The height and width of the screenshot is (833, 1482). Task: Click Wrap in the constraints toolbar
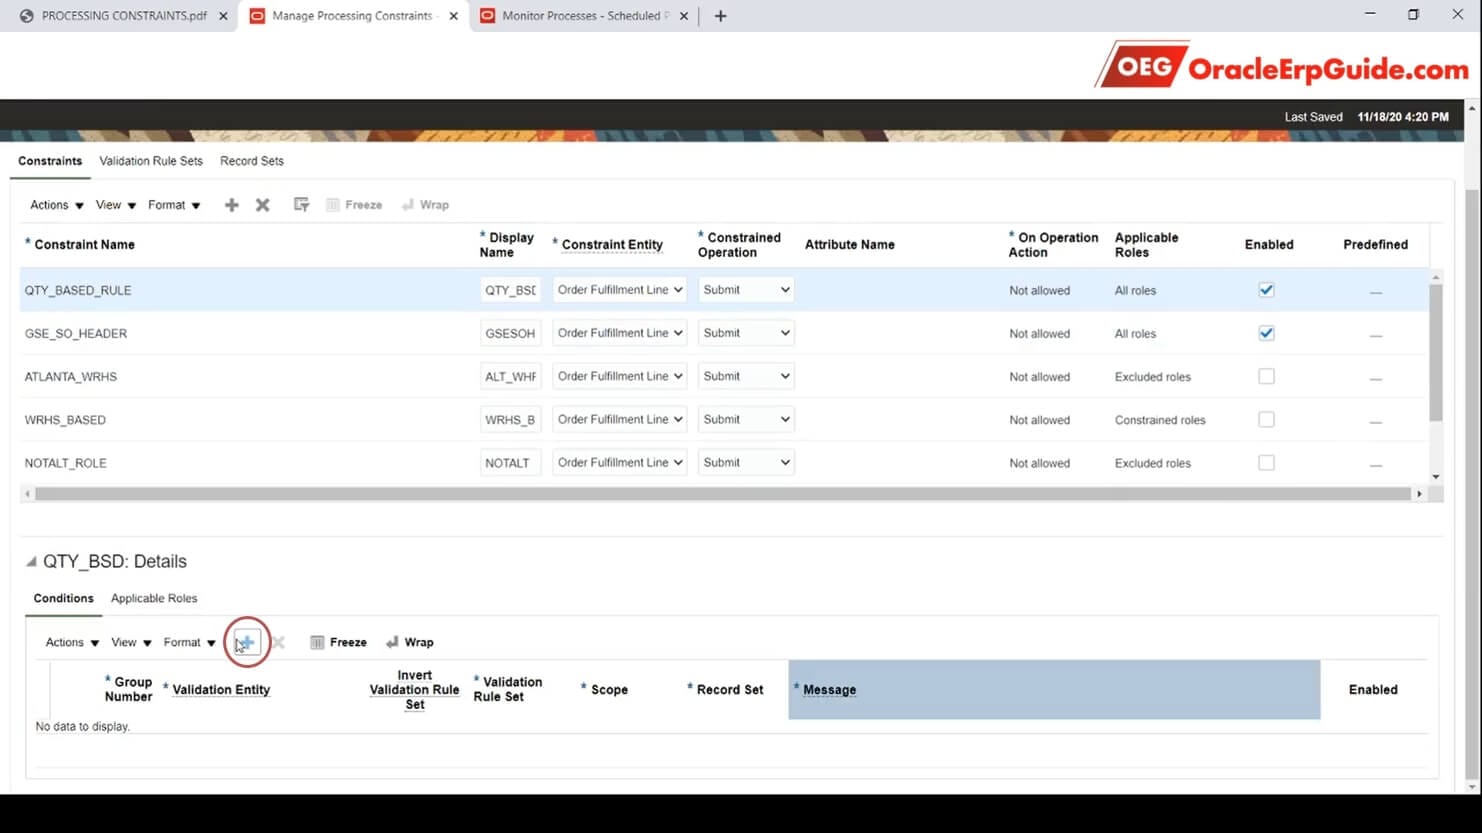425,205
